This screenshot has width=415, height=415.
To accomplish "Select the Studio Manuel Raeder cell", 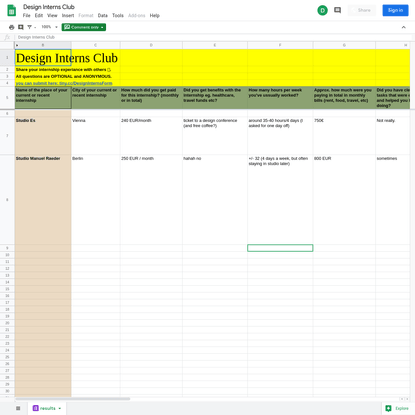I will (43, 199).
